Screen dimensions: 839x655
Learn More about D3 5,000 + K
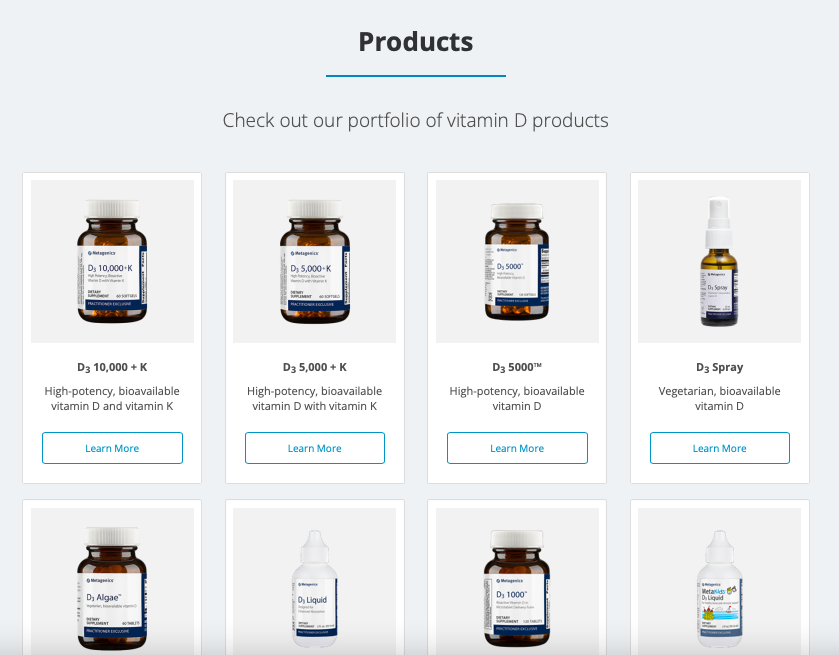point(315,448)
